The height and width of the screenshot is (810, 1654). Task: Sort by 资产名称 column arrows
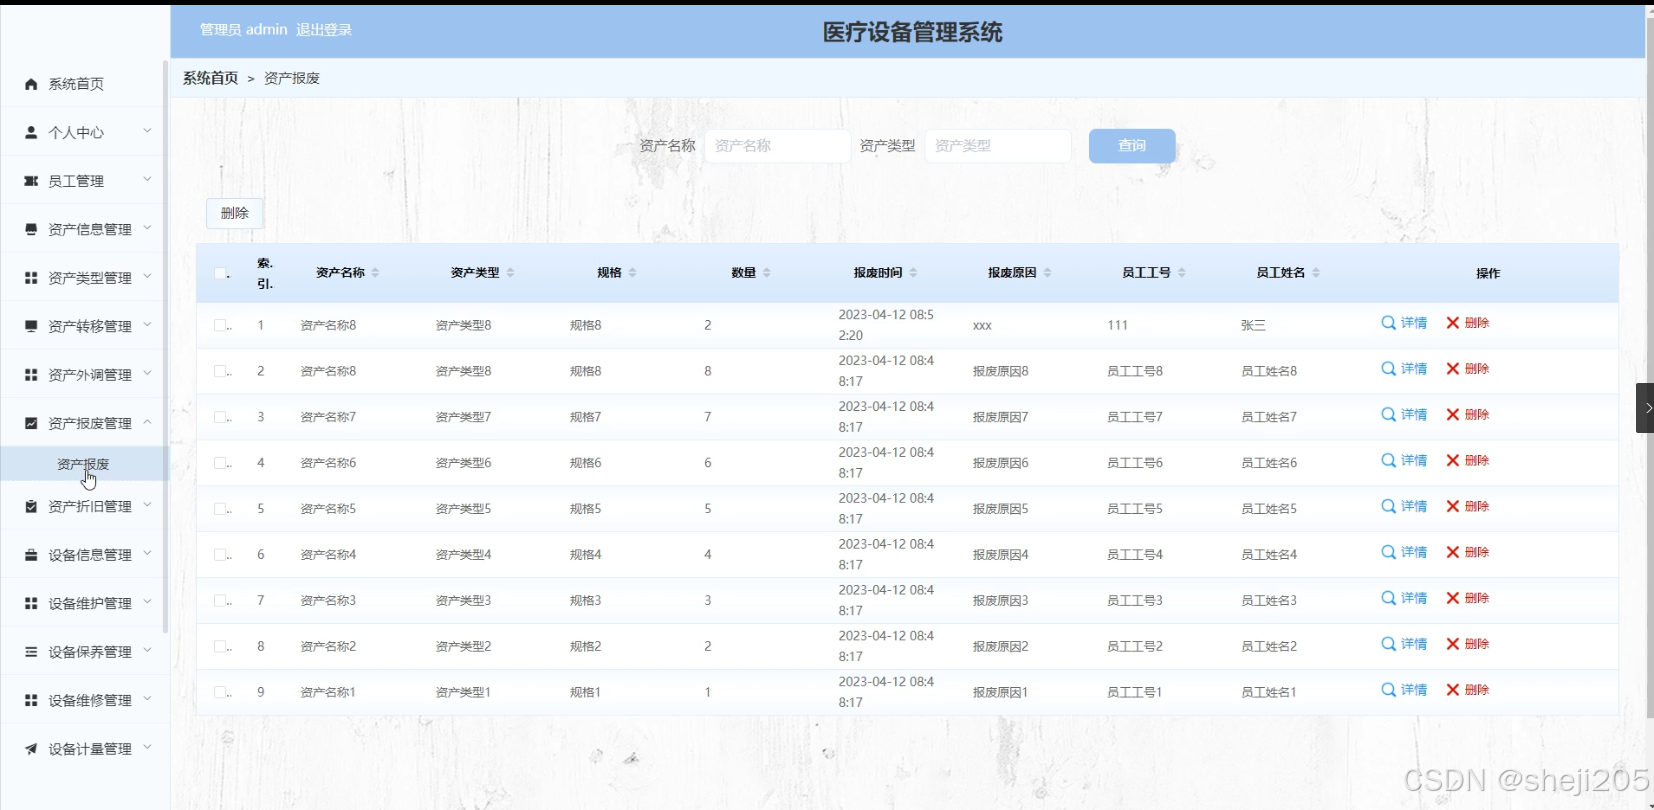coord(375,273)
